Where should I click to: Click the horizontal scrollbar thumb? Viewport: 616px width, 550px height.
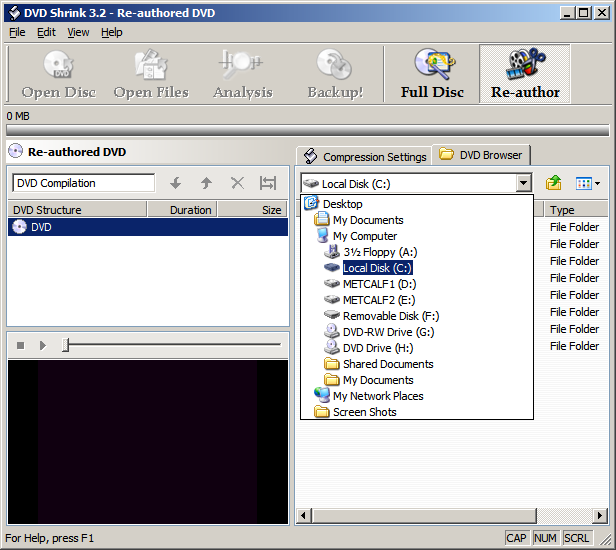pyautogui.click(x=424, y=515)
